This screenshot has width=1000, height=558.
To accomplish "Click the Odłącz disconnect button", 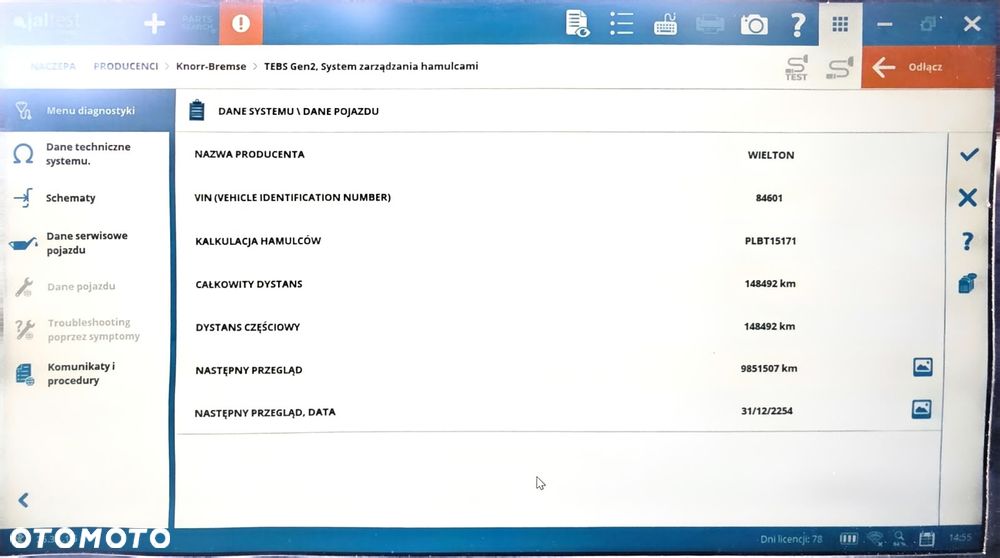I will tap(926, 67).
